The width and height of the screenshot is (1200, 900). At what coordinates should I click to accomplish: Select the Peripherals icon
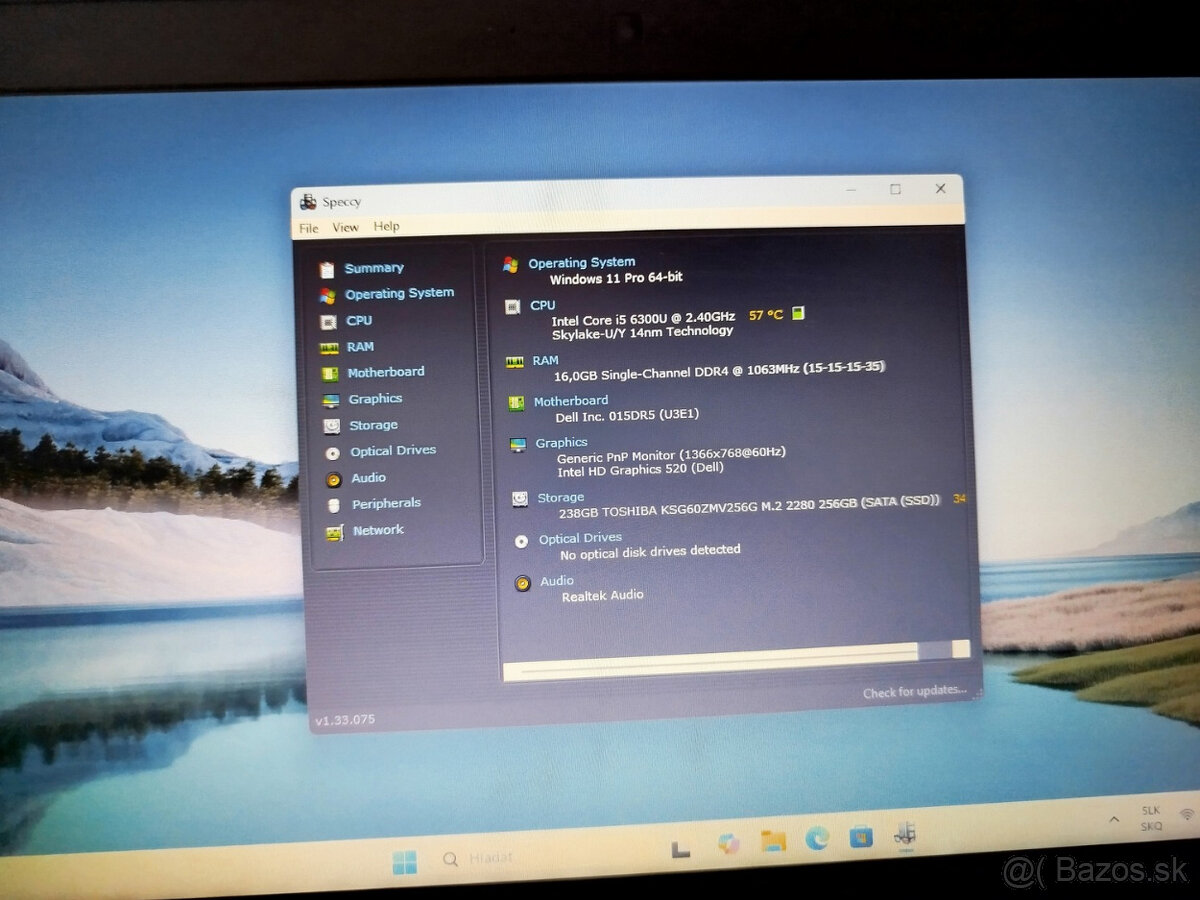coord(331,503)
